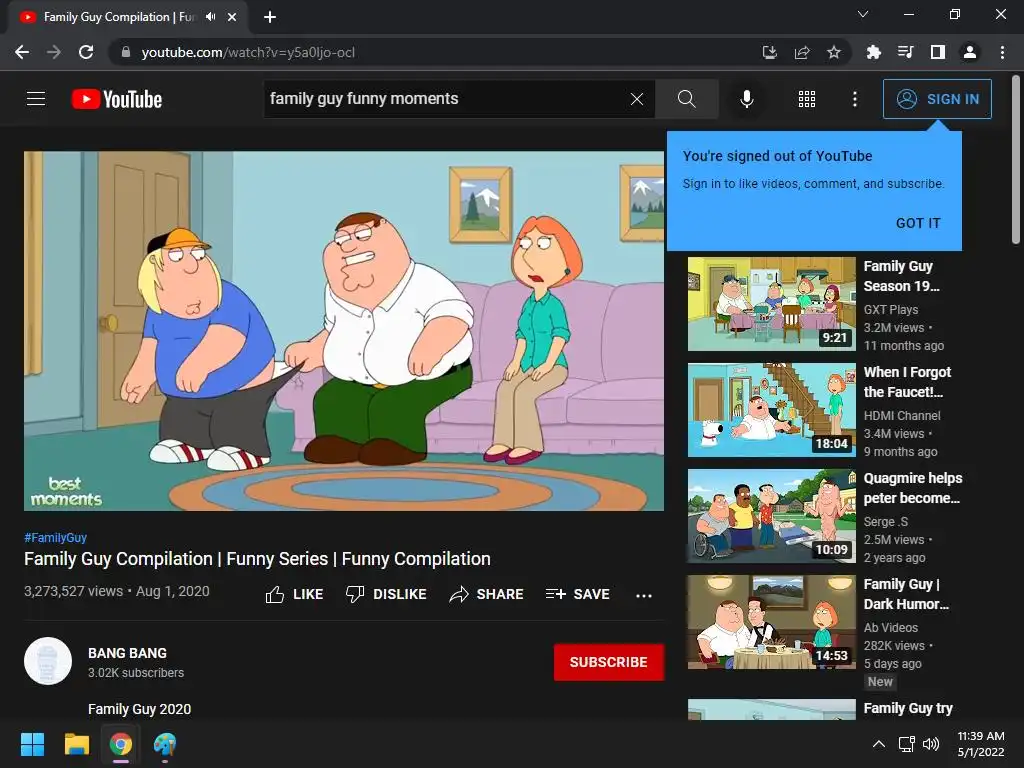Image resolution: width=1024 pixels, height=768 pixels.
Task: Click the search magnifier button
Action: 686,99
